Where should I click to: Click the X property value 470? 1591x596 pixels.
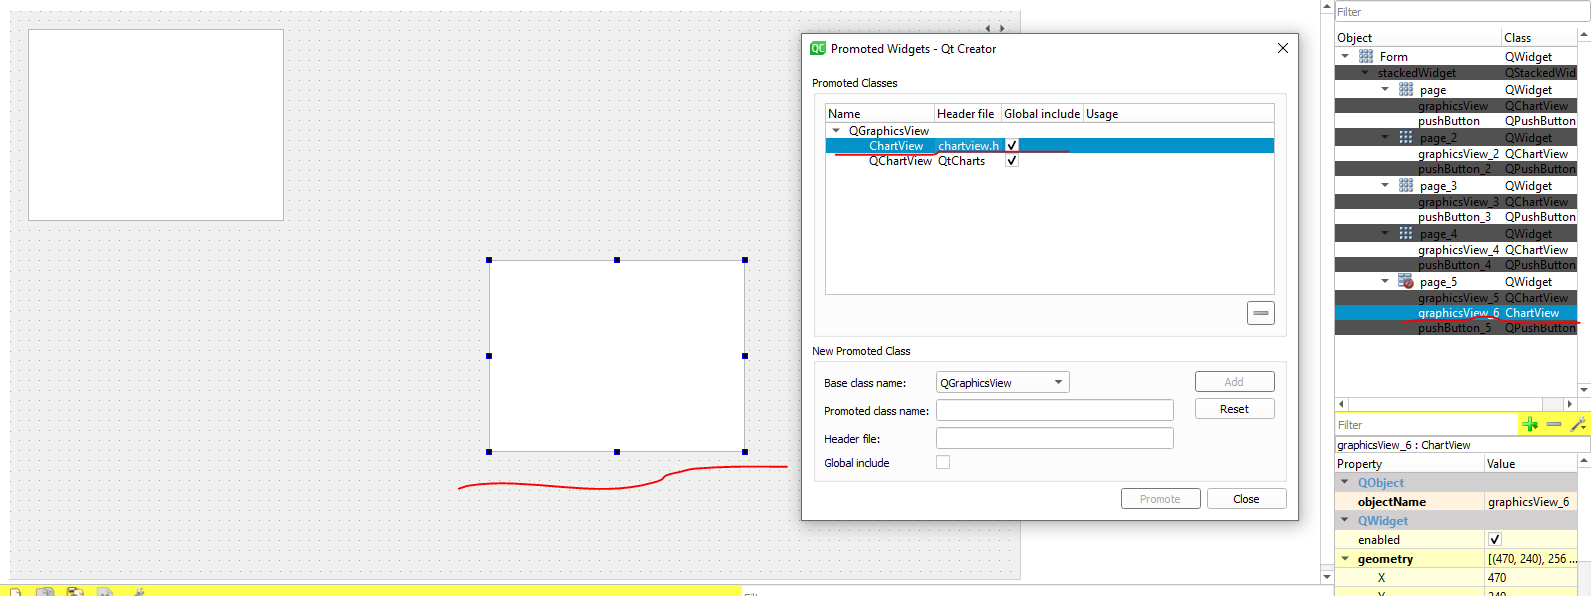[1530, 577]
